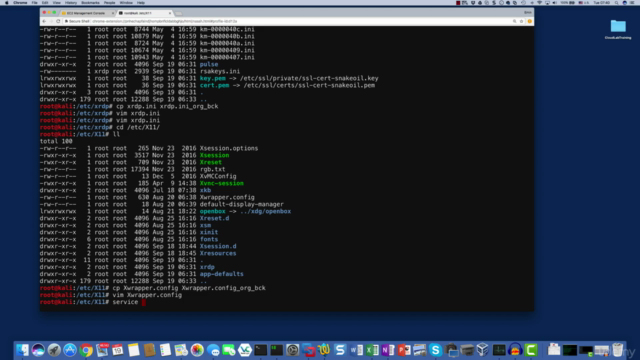Click the 'app-defaults' directory name
Image resolution: width=640 pixels, height=360 pixels.
pos(221,274)
